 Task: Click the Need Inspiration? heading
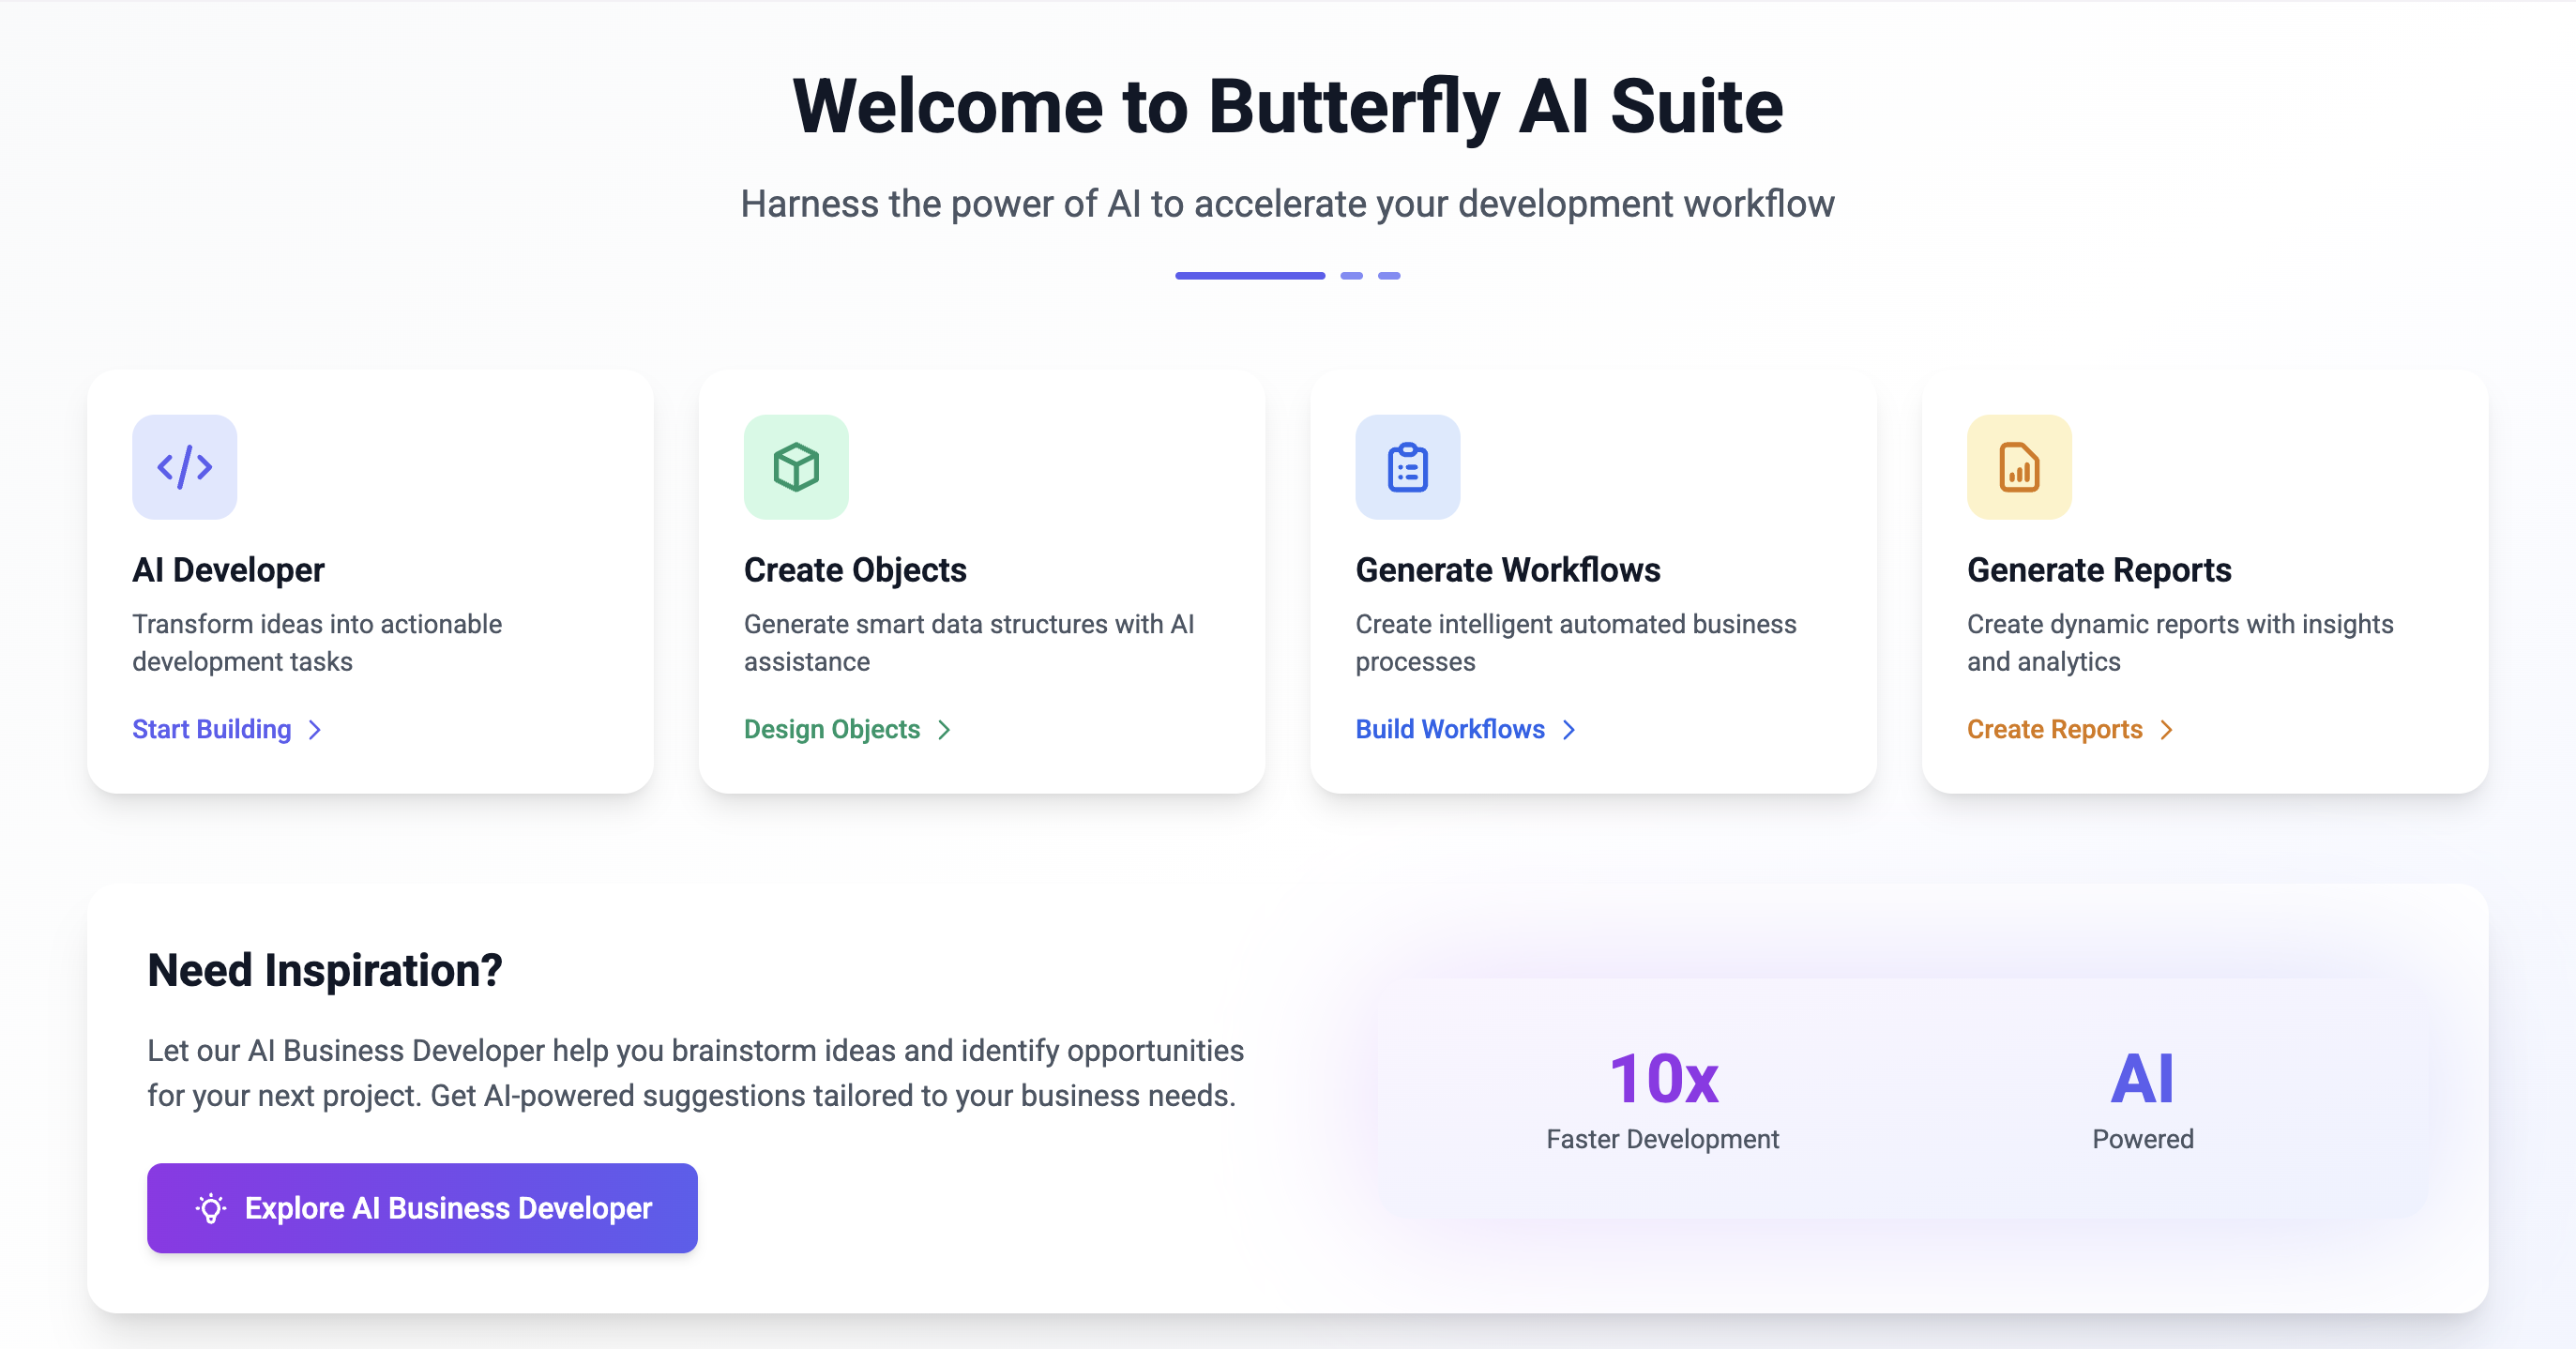coord(325,970)
